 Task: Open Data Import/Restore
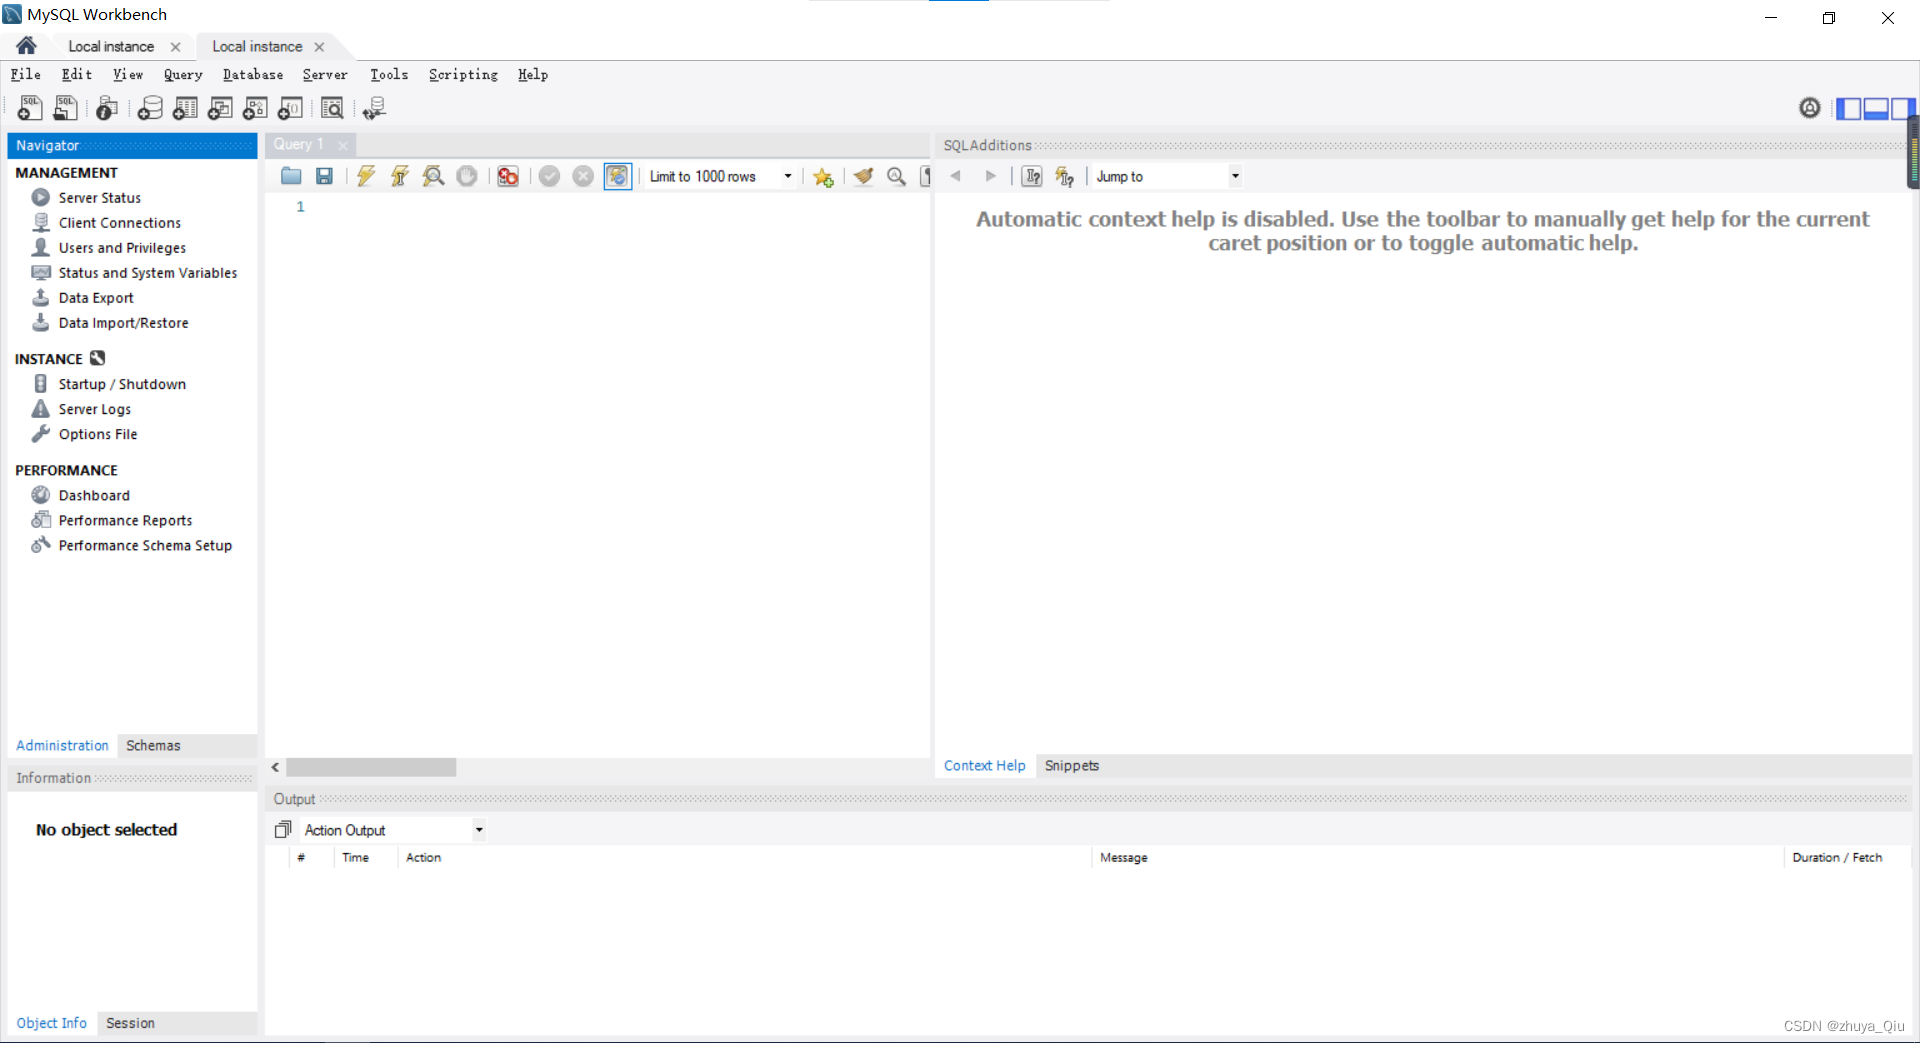(x=123, y=323)
